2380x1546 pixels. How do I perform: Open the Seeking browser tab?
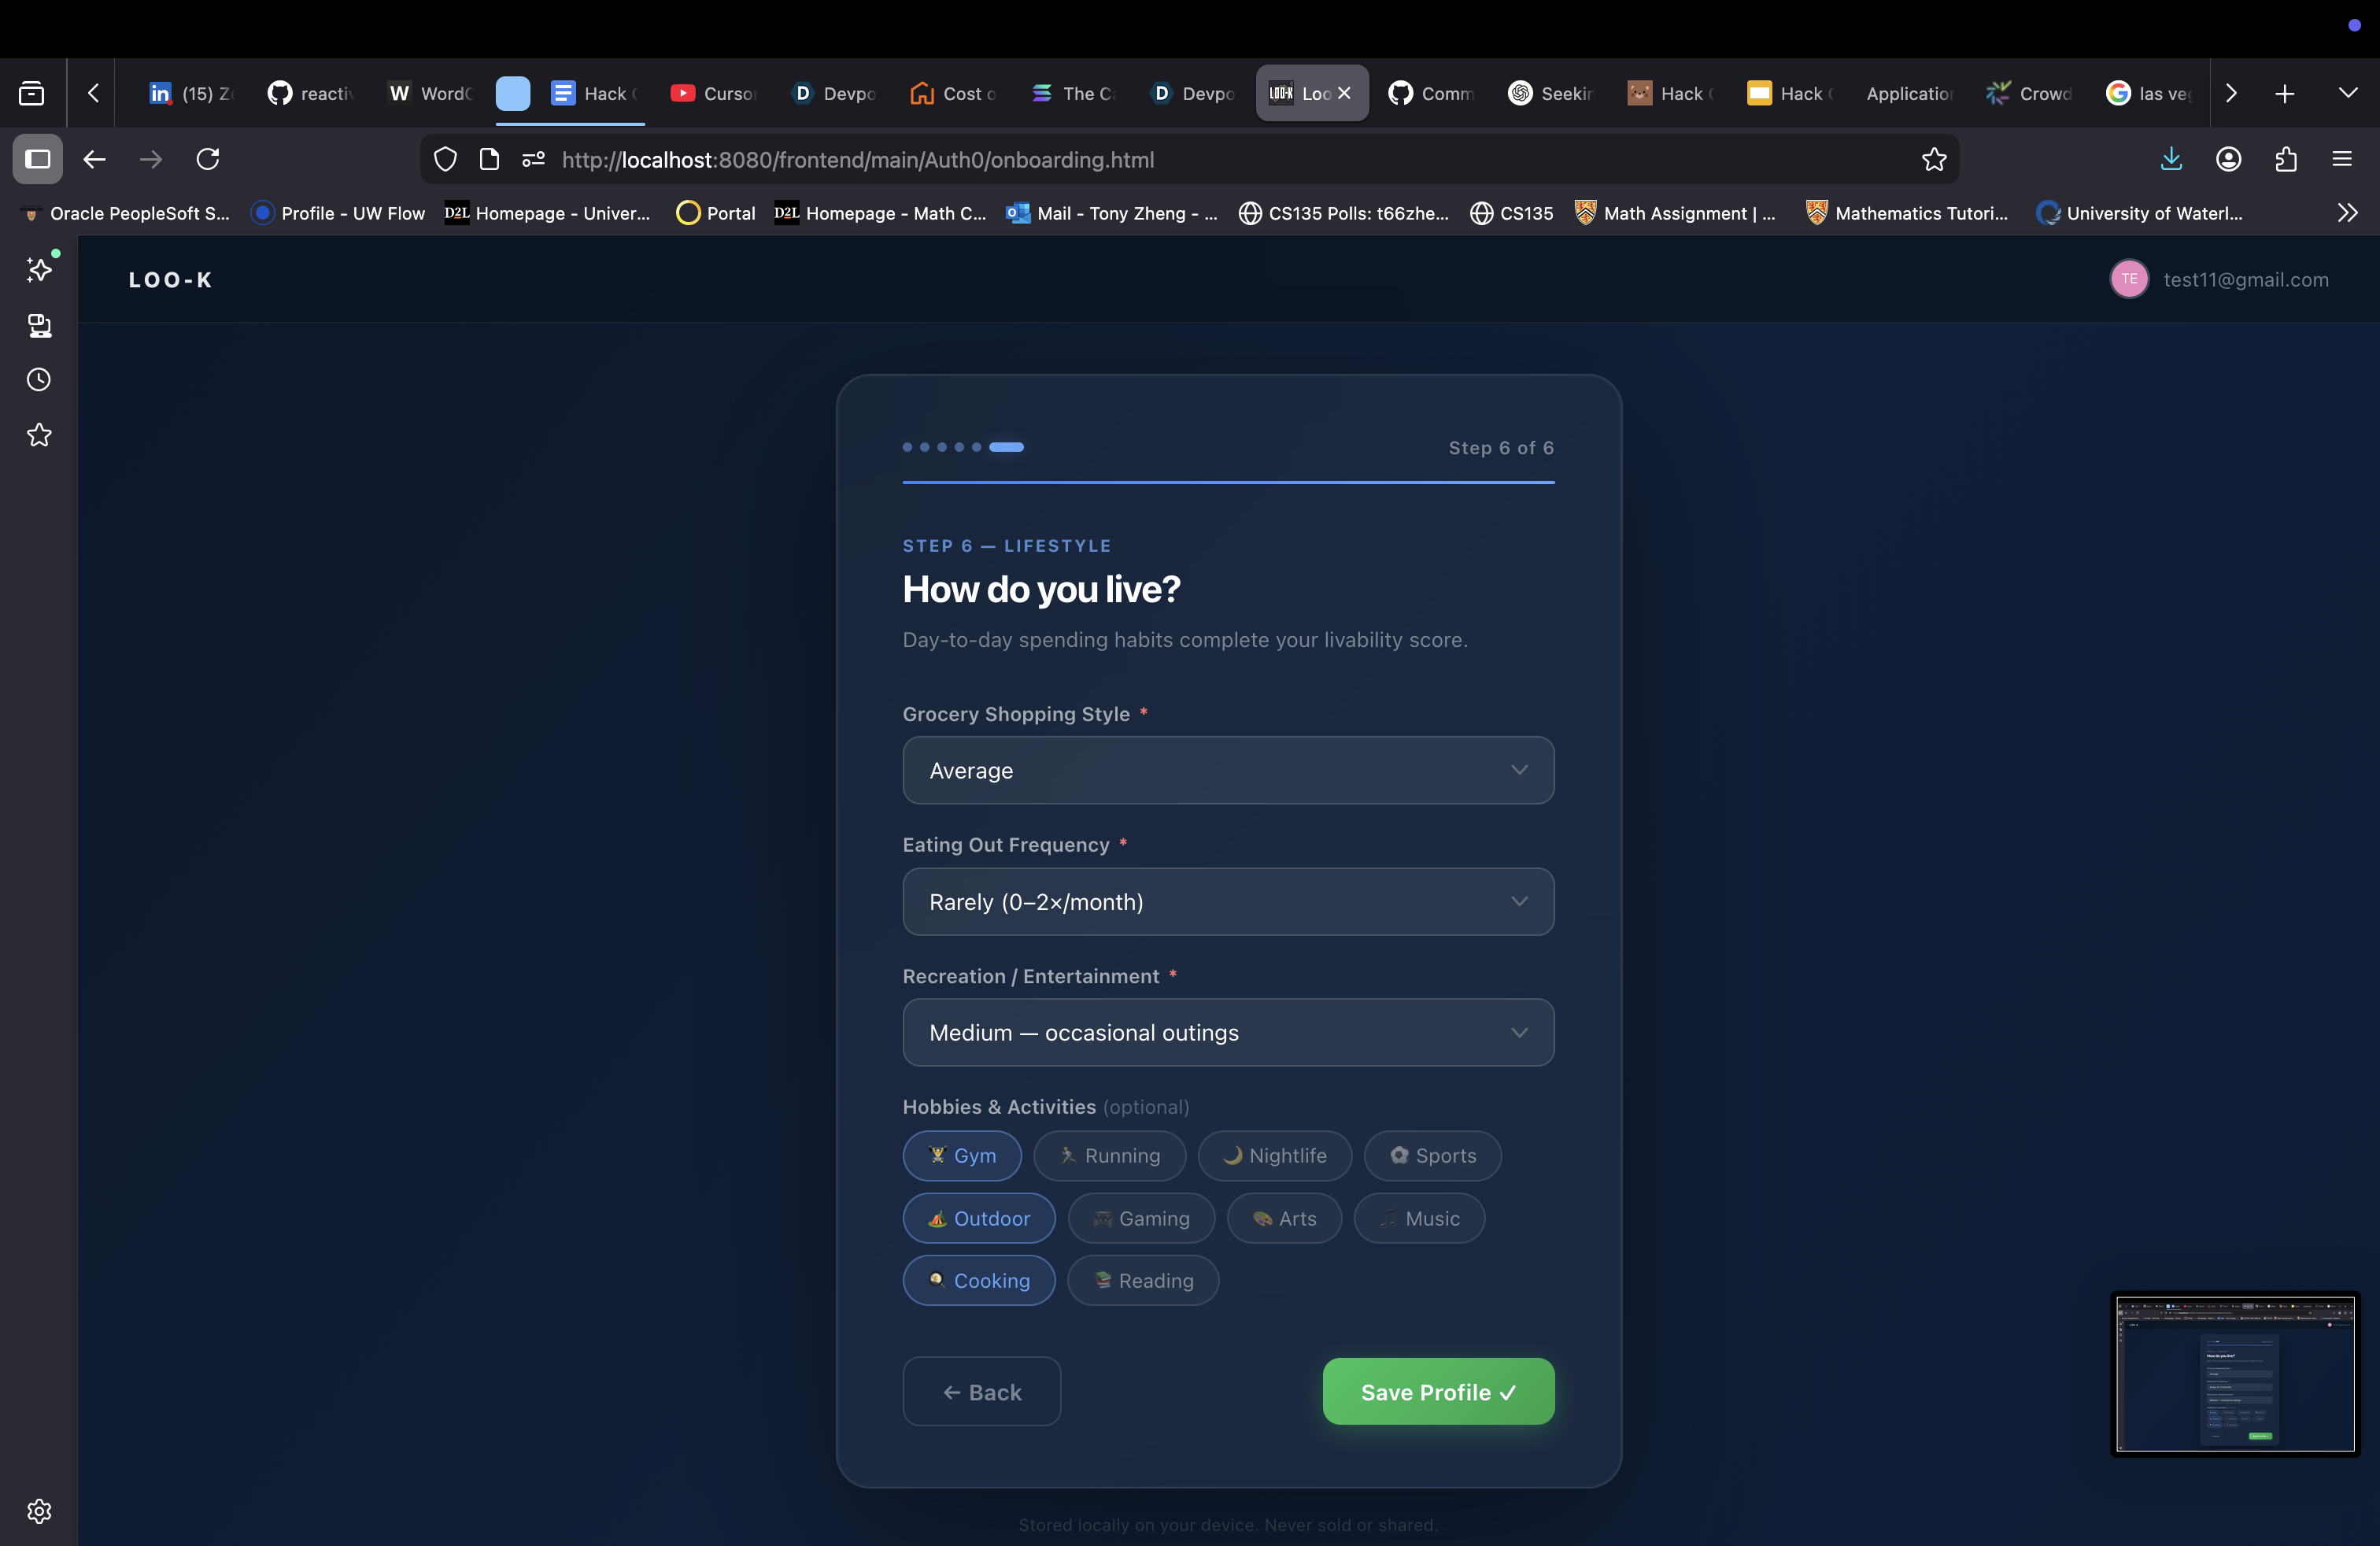coord(1550,93)
